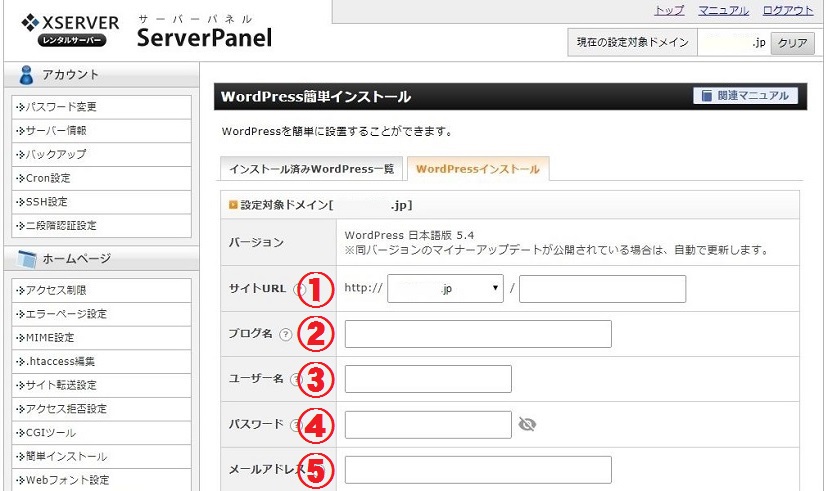Open サーバー情報 in the sidebar
Image resolution: width=827 pixels, height=491 pixels.
click(x=101, y=131)
